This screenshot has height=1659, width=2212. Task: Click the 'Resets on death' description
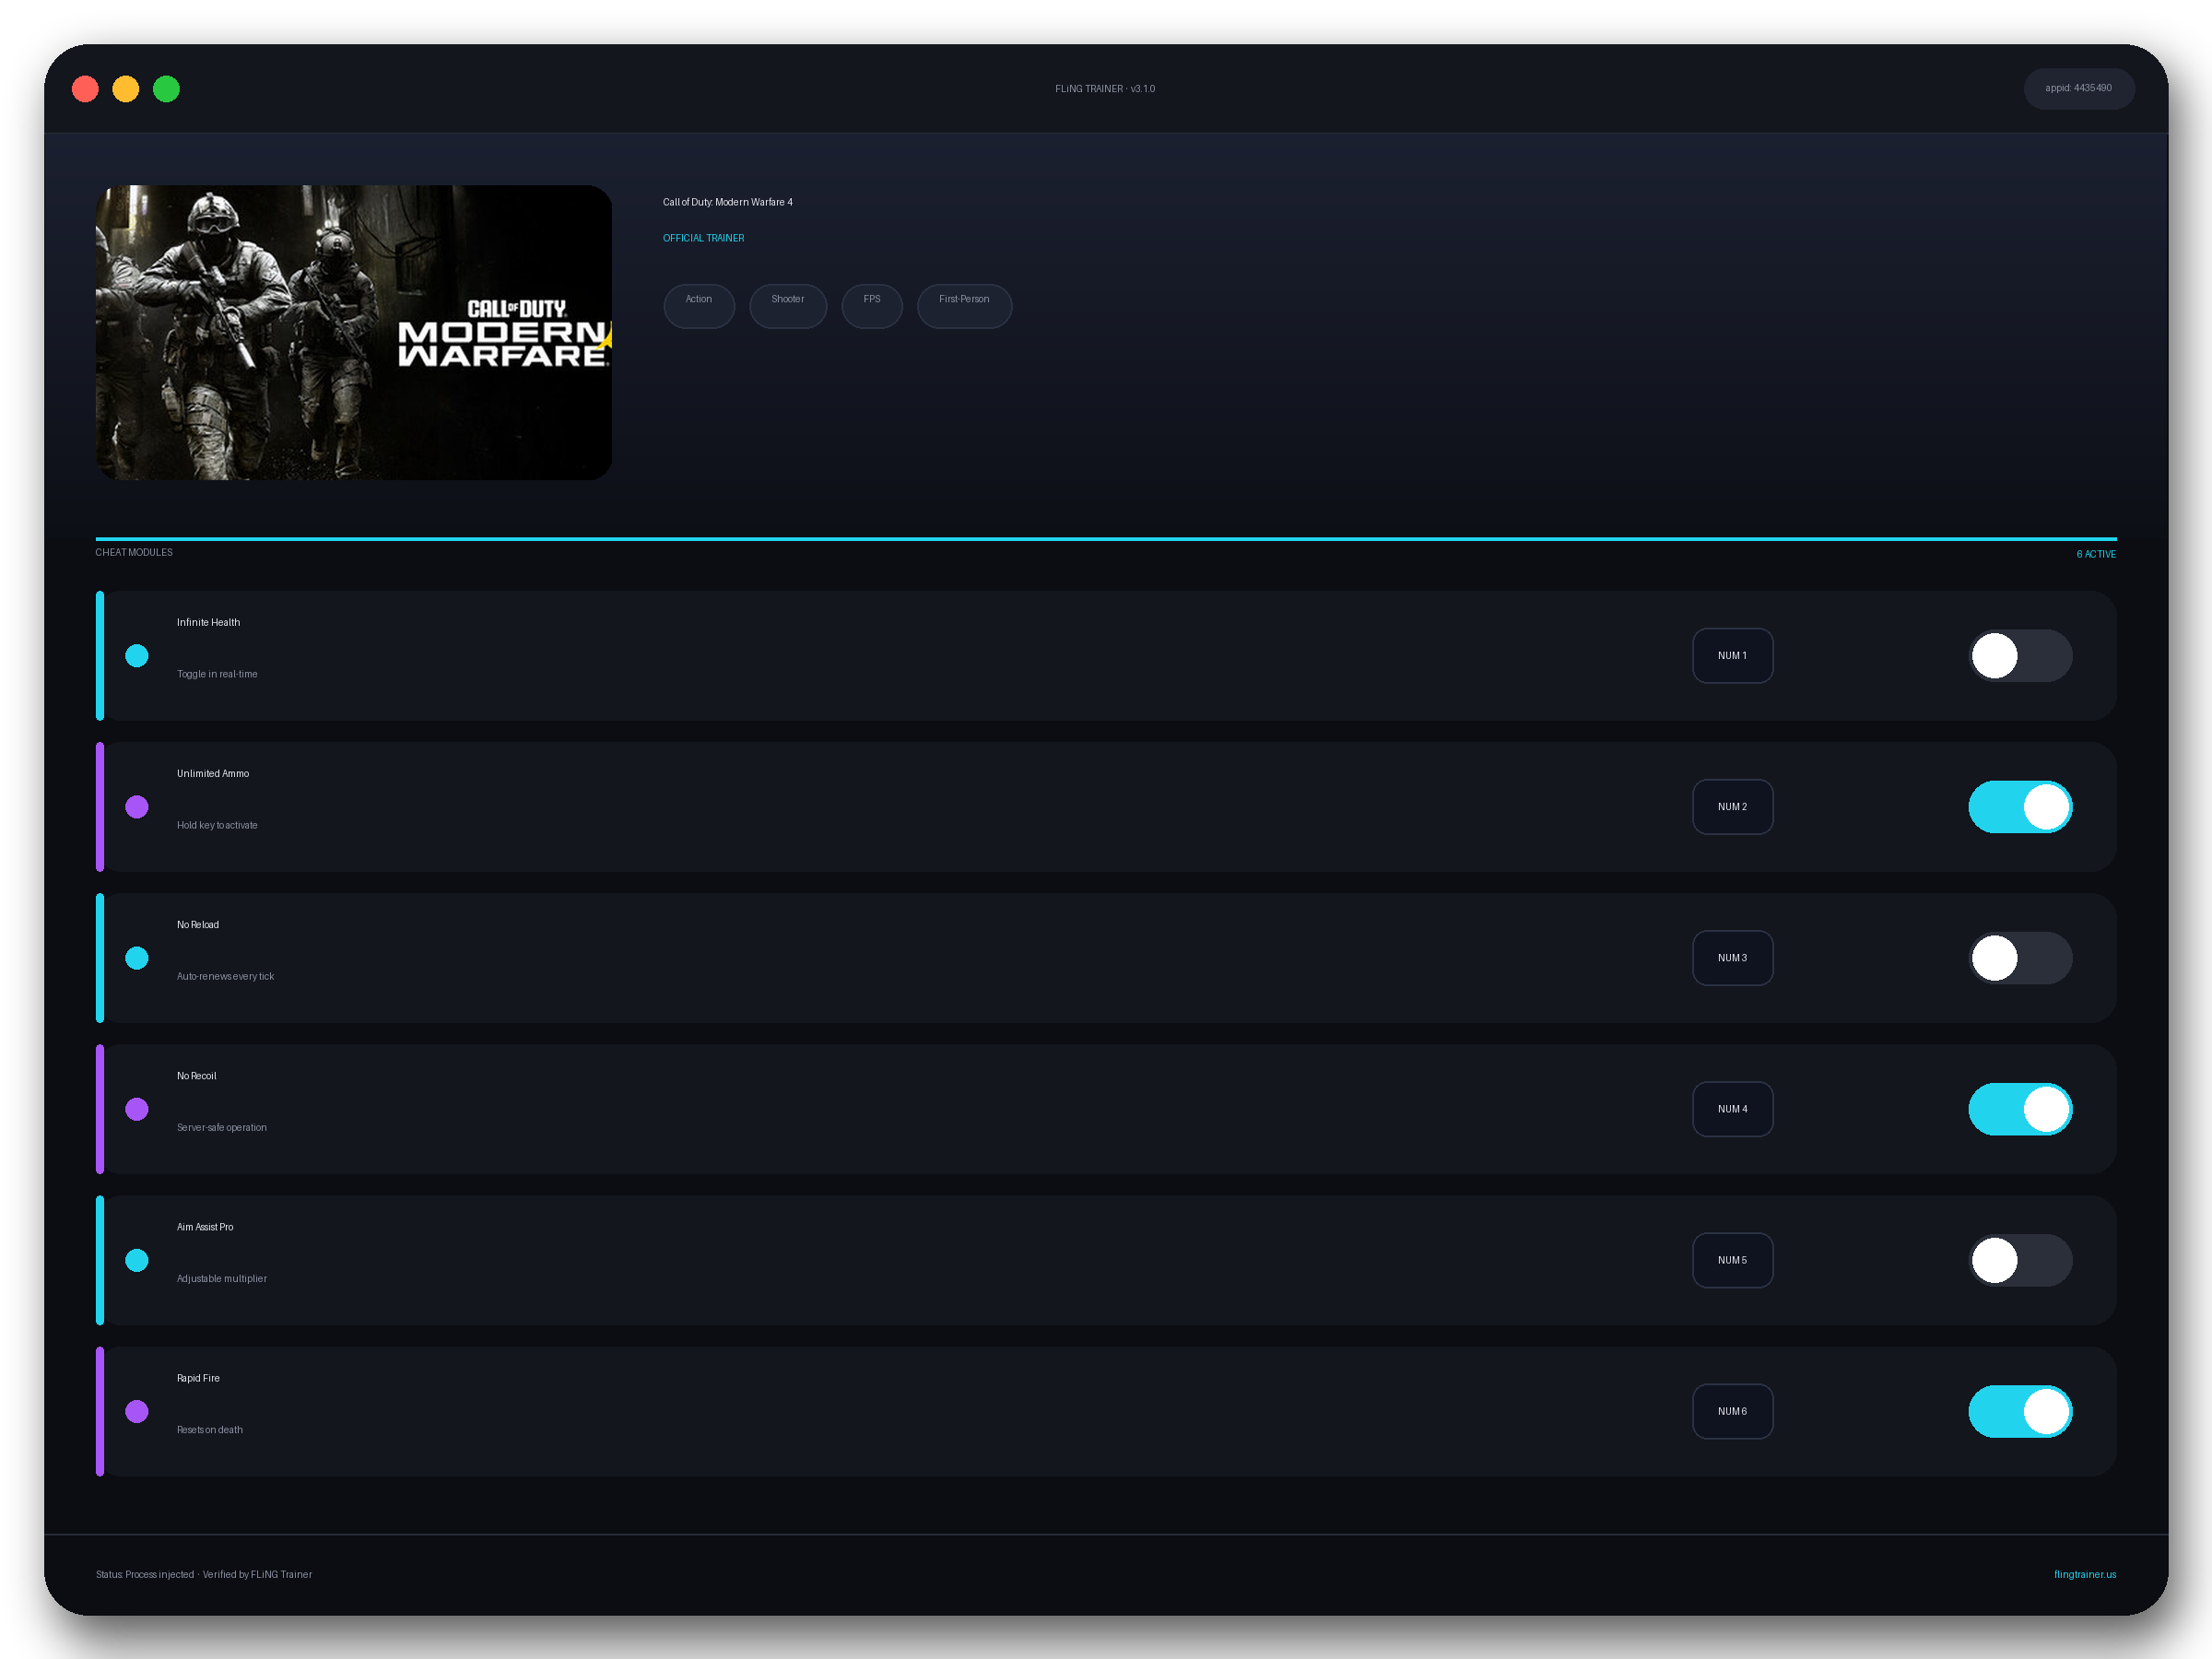click(x=210, y=1429)
